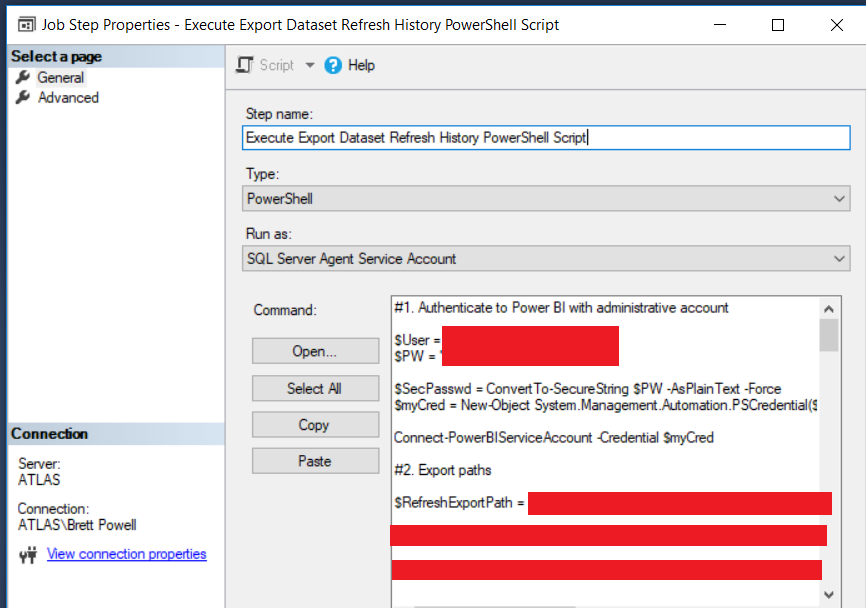
Task: Click the Select All button
Action: [314, 388]
